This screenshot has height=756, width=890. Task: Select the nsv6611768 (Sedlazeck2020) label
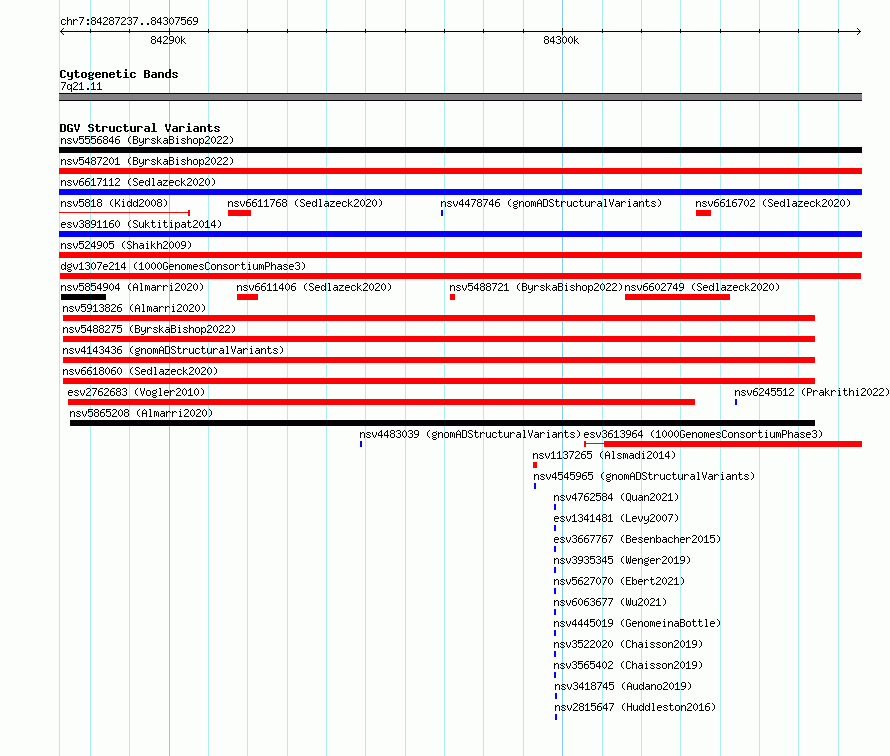pos(305,203)
